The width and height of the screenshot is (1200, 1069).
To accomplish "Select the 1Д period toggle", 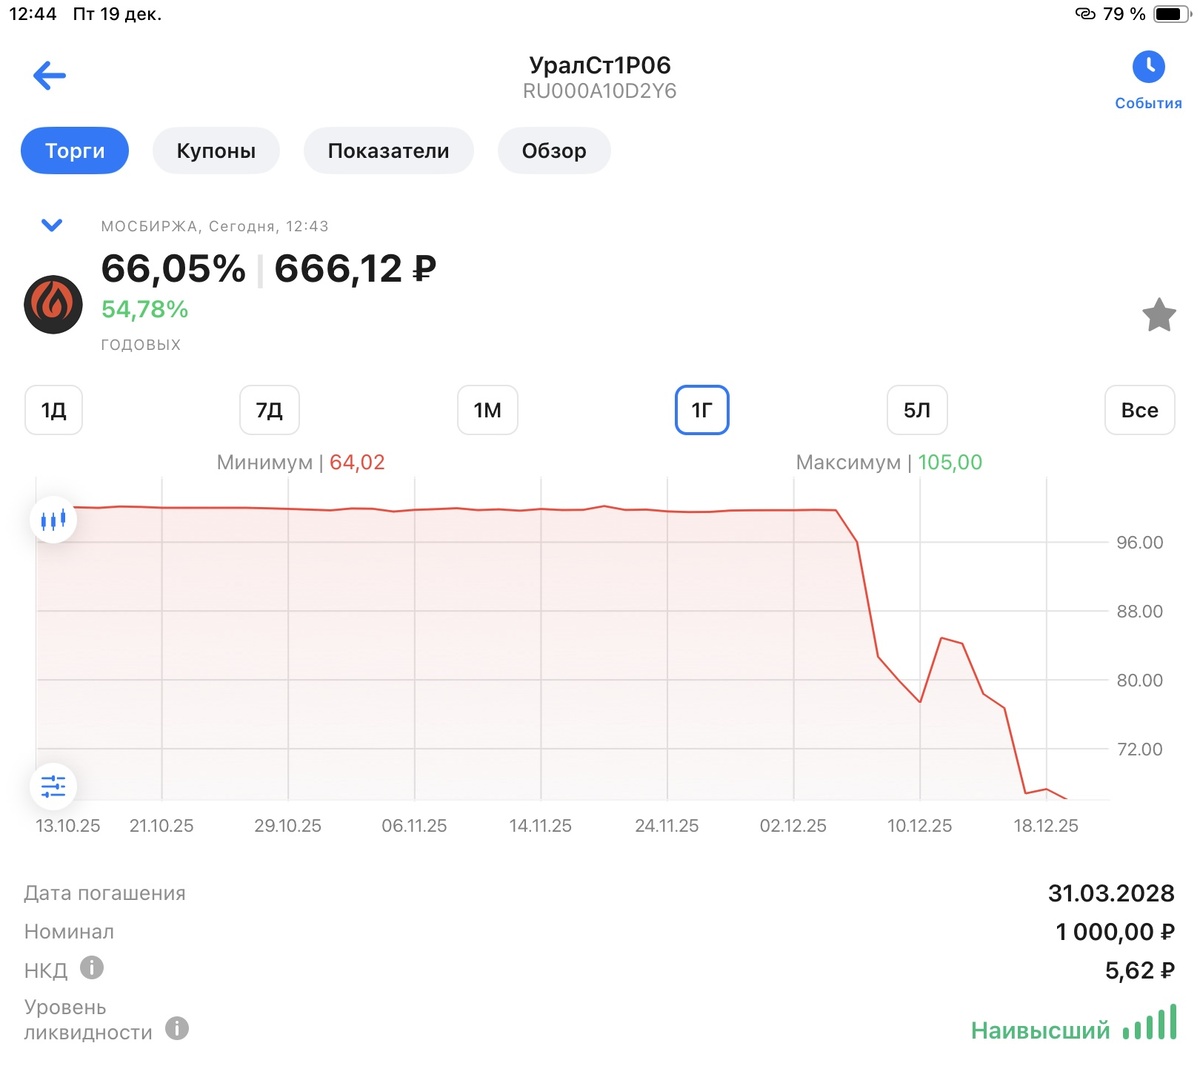I will [53, 410].
